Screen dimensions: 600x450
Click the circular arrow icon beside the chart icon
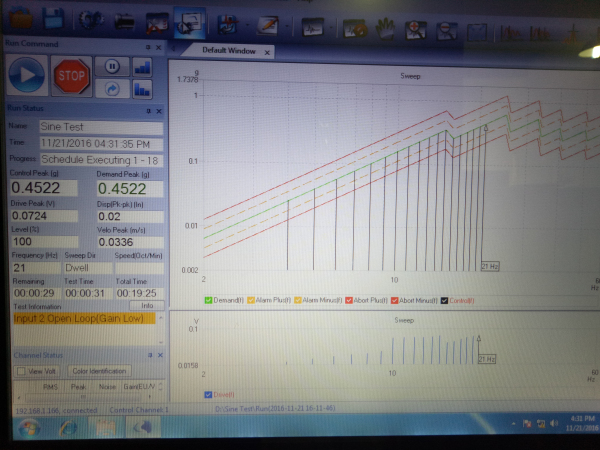coord(111,88)
